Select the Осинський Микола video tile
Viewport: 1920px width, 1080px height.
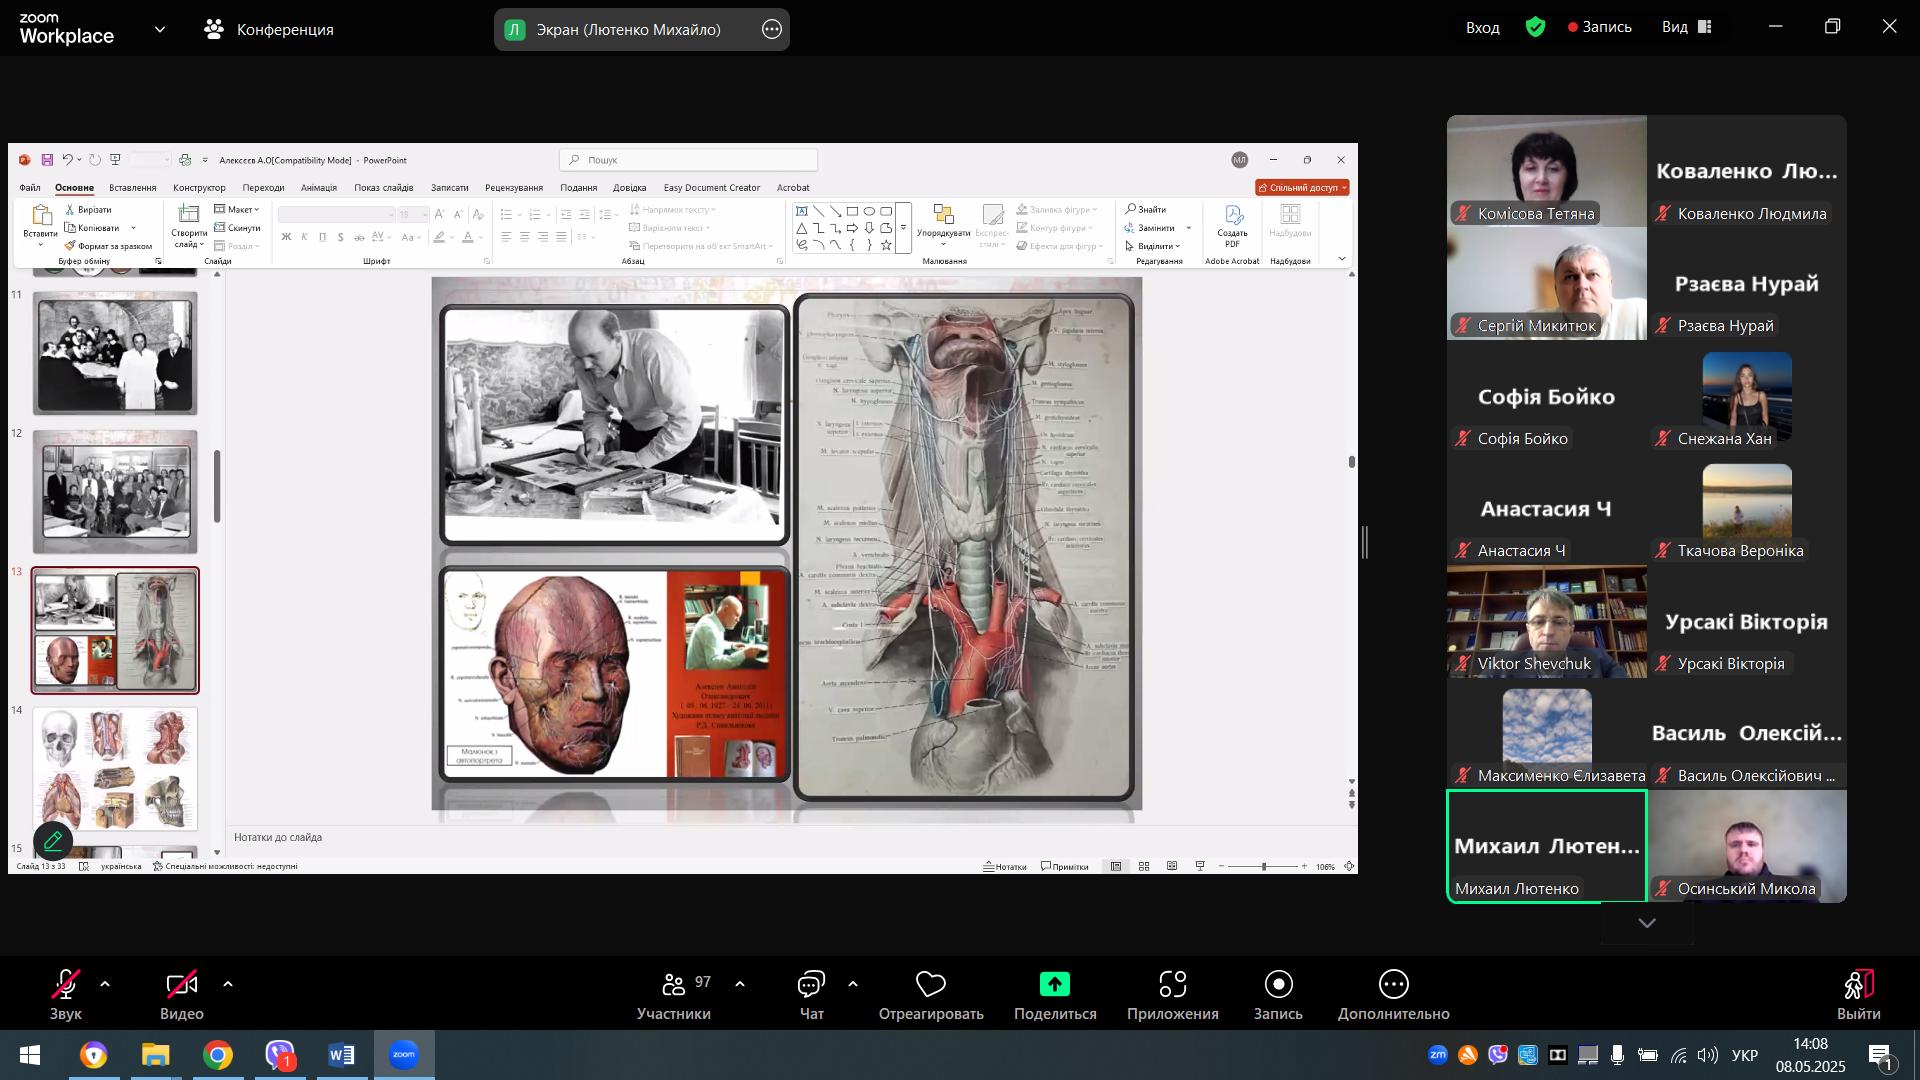click(1747, 846)
